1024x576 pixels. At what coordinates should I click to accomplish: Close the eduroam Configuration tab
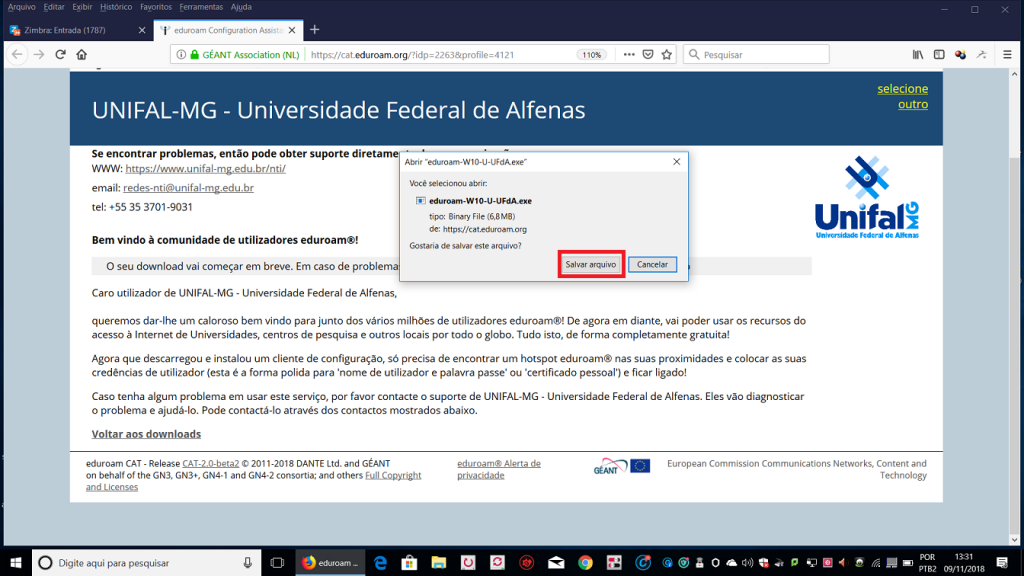coord(292,30)
